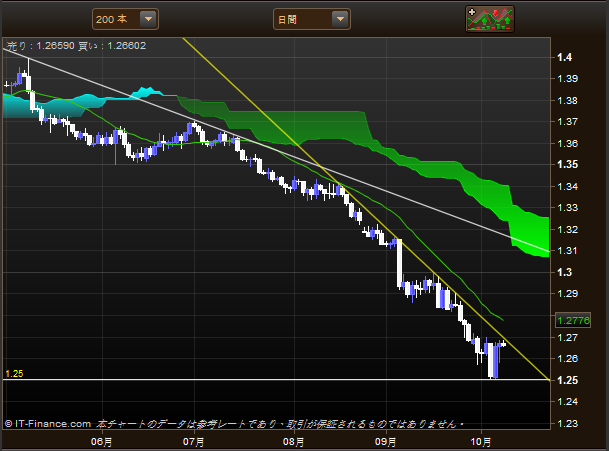Open the chart indicator settings icon
609x451 pixels.
490,19
